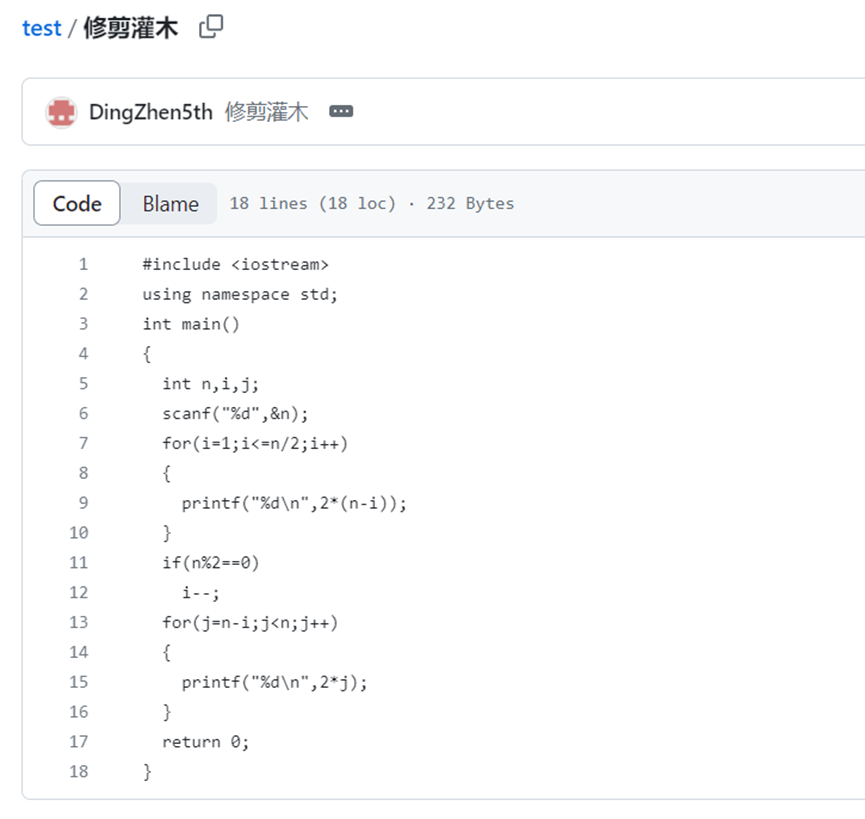The height and width of the screenshot is (819, 865).
Task: Select line number 3 of the code
Action: coord(83,324)
